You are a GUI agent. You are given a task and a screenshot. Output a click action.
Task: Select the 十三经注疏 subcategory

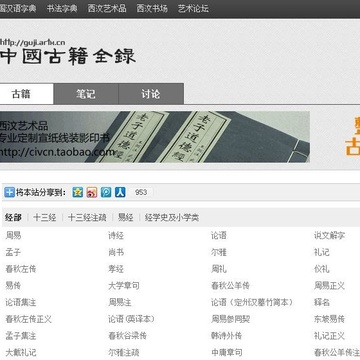click(x=87, y=218)
